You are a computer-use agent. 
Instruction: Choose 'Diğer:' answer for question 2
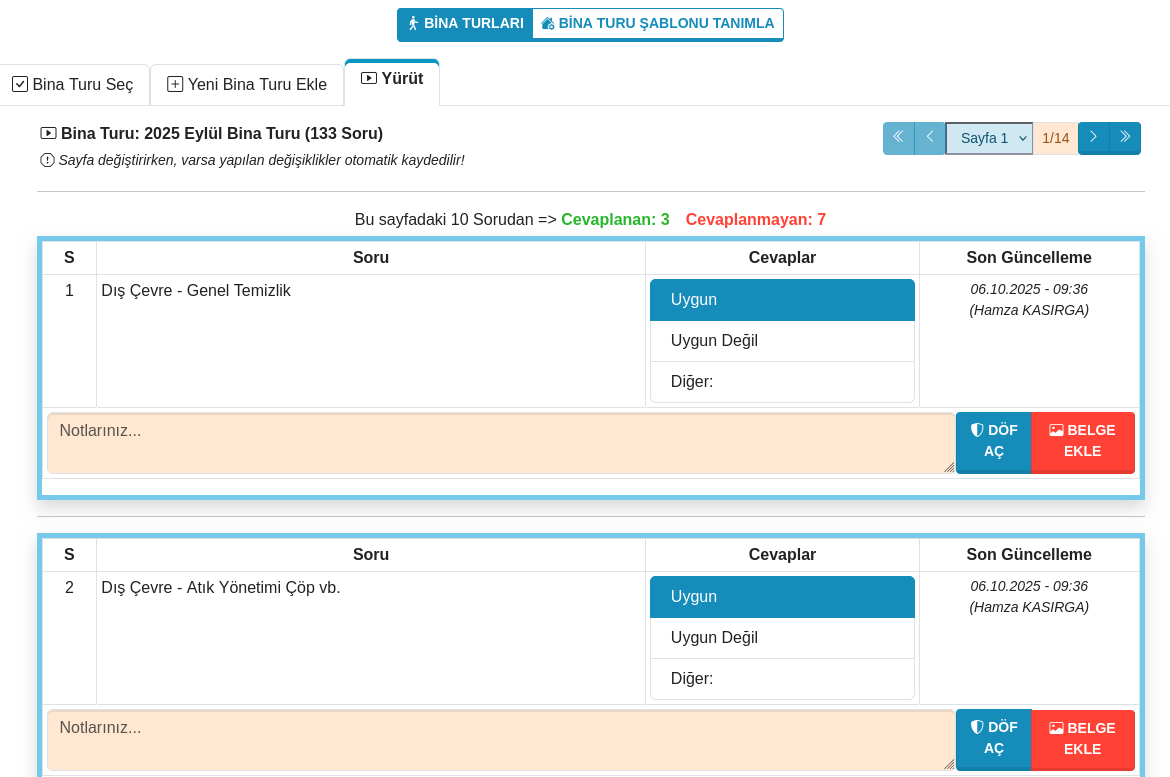coord(782,679)
